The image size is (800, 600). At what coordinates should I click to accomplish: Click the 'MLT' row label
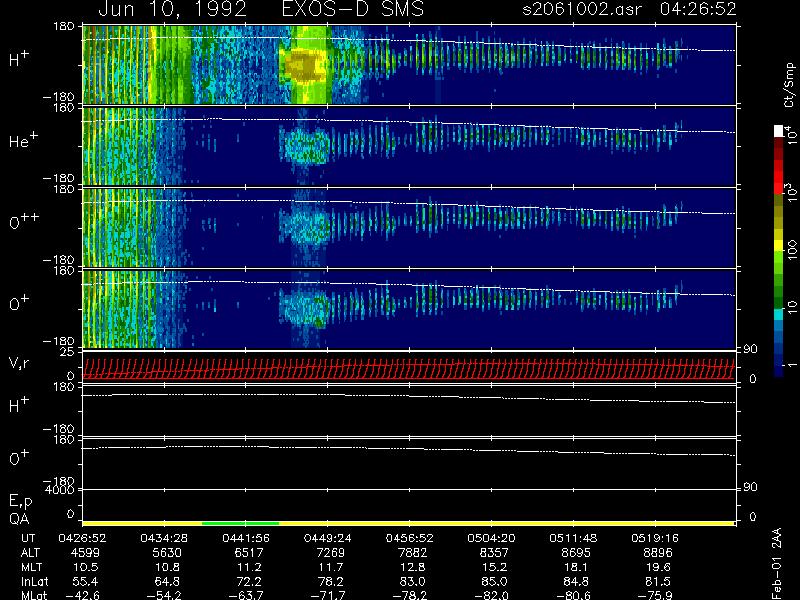31,567
